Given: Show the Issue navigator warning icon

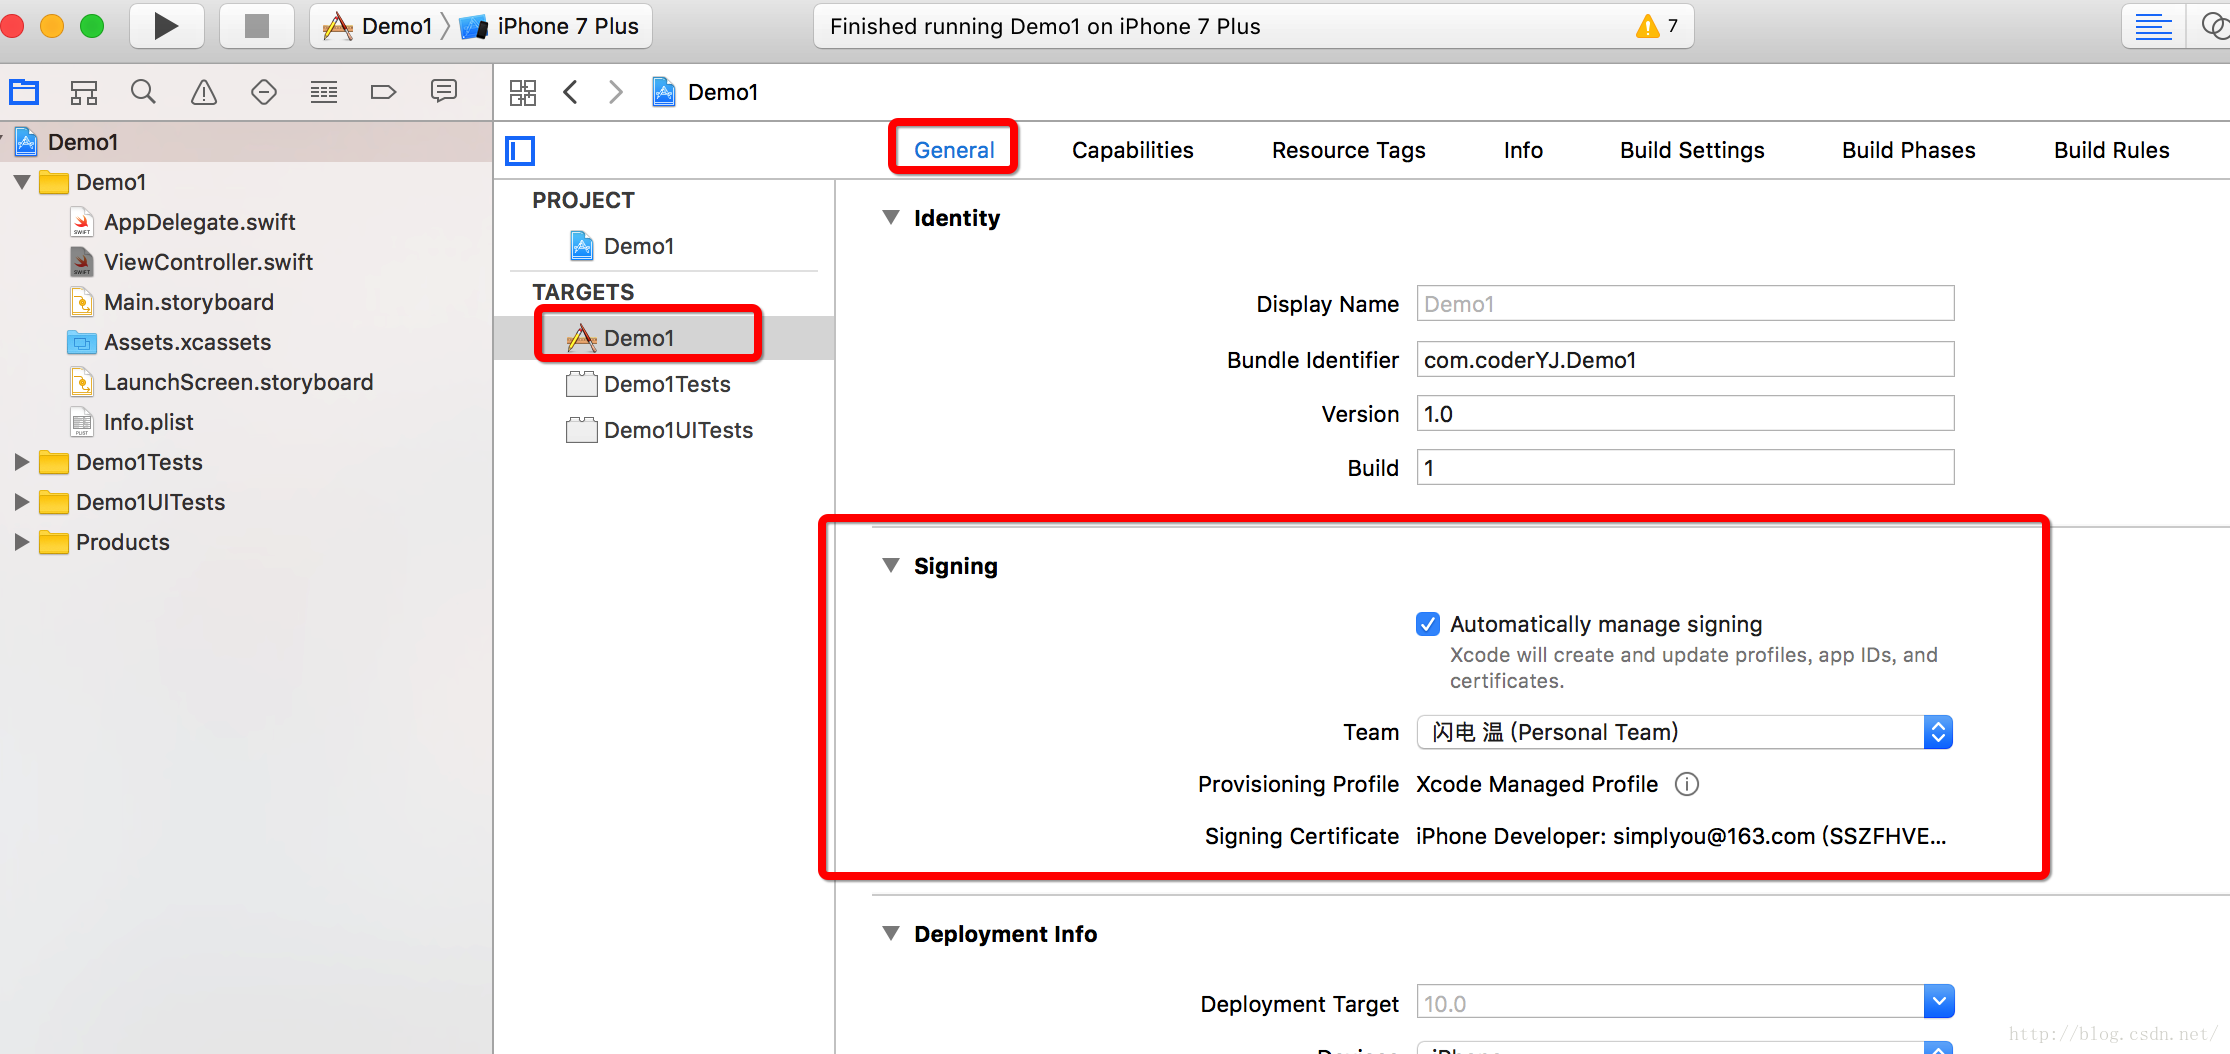Looking at the screenshot, I should pos(204,93).
